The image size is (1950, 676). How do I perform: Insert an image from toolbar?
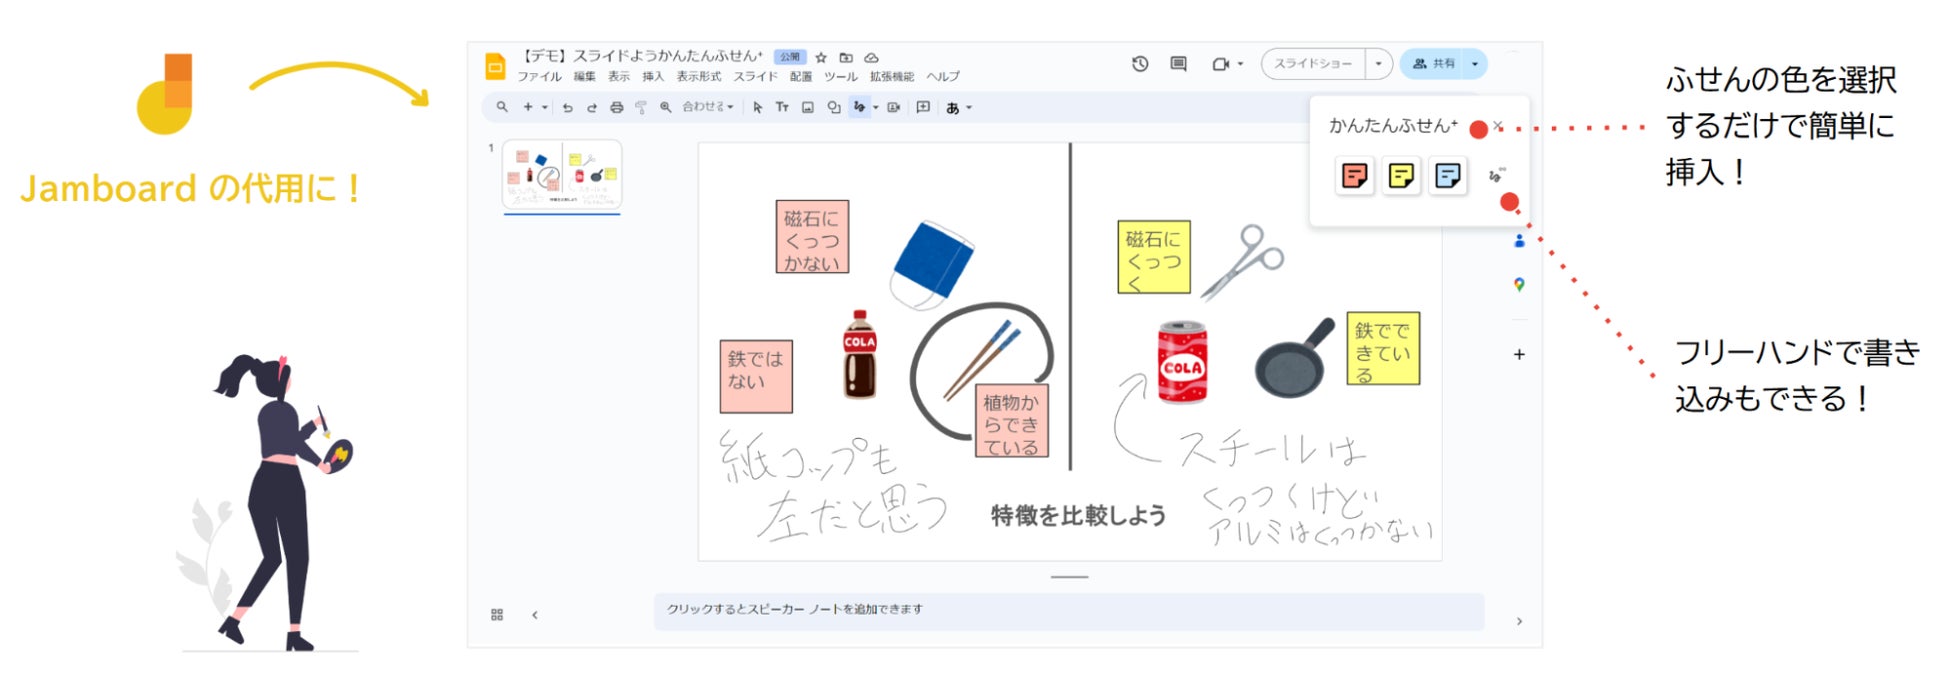pyautogui.click(x=808, y=107)
